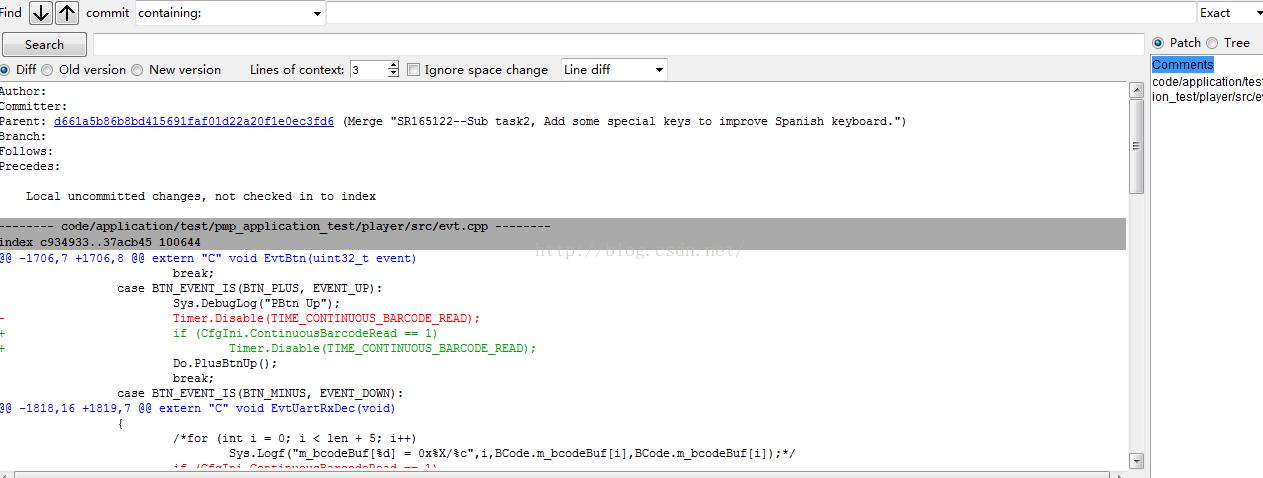This screenshot has height=478, width=1263.
Task: Select the 'Old version' radio button
Action: click(x=50, y=70)
